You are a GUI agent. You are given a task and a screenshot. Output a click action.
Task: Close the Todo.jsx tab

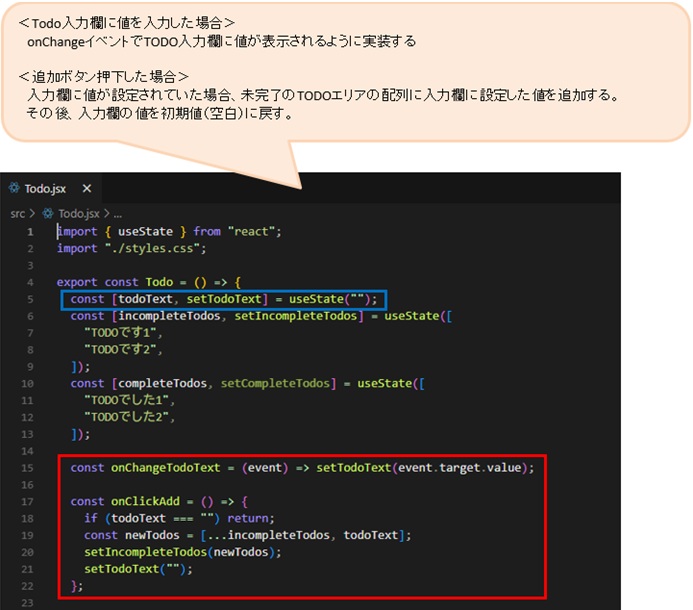[87, 189]
